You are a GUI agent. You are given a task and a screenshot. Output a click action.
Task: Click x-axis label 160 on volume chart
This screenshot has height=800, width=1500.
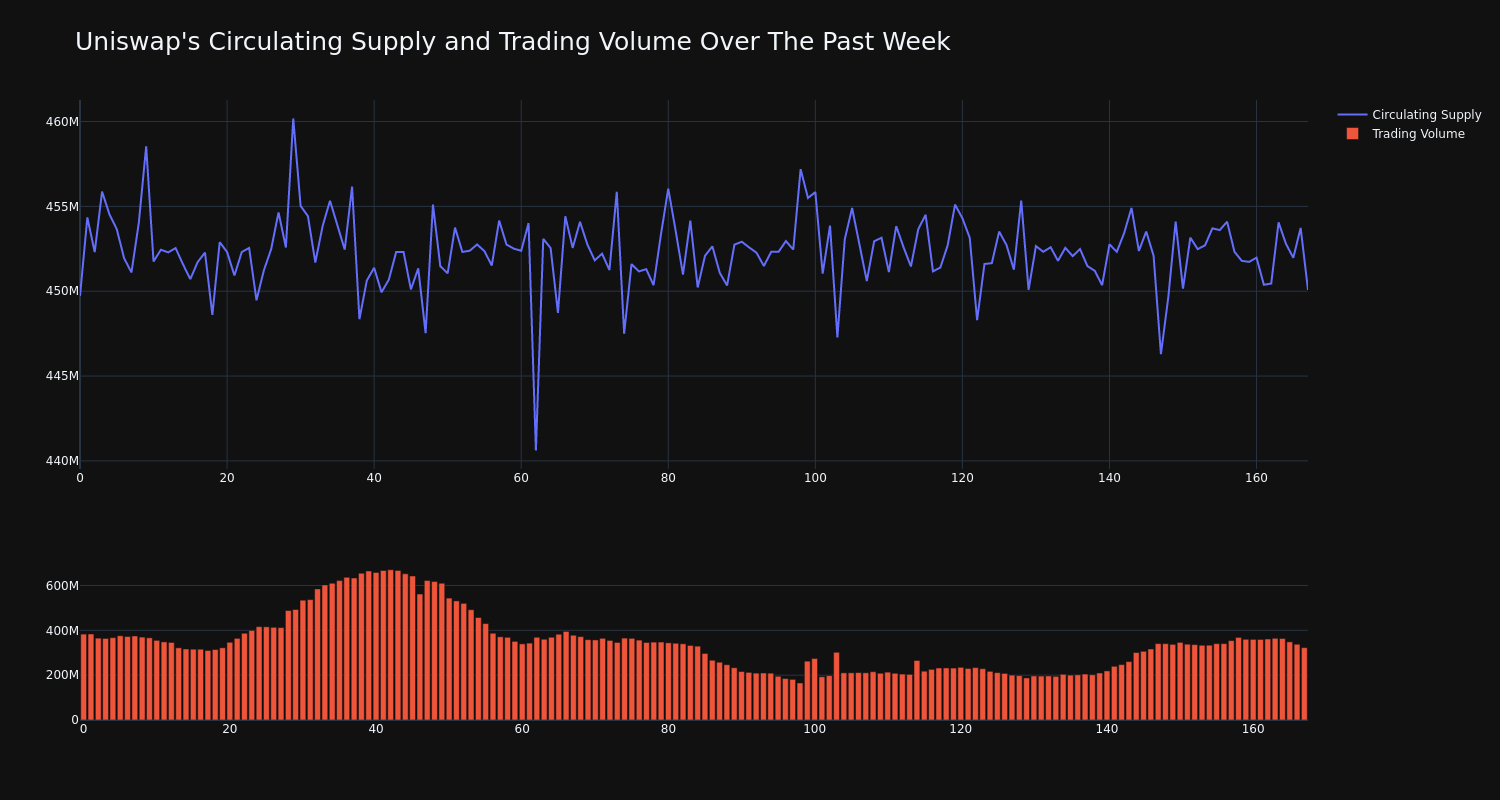pyautogui.click(x=1253, y=729)
